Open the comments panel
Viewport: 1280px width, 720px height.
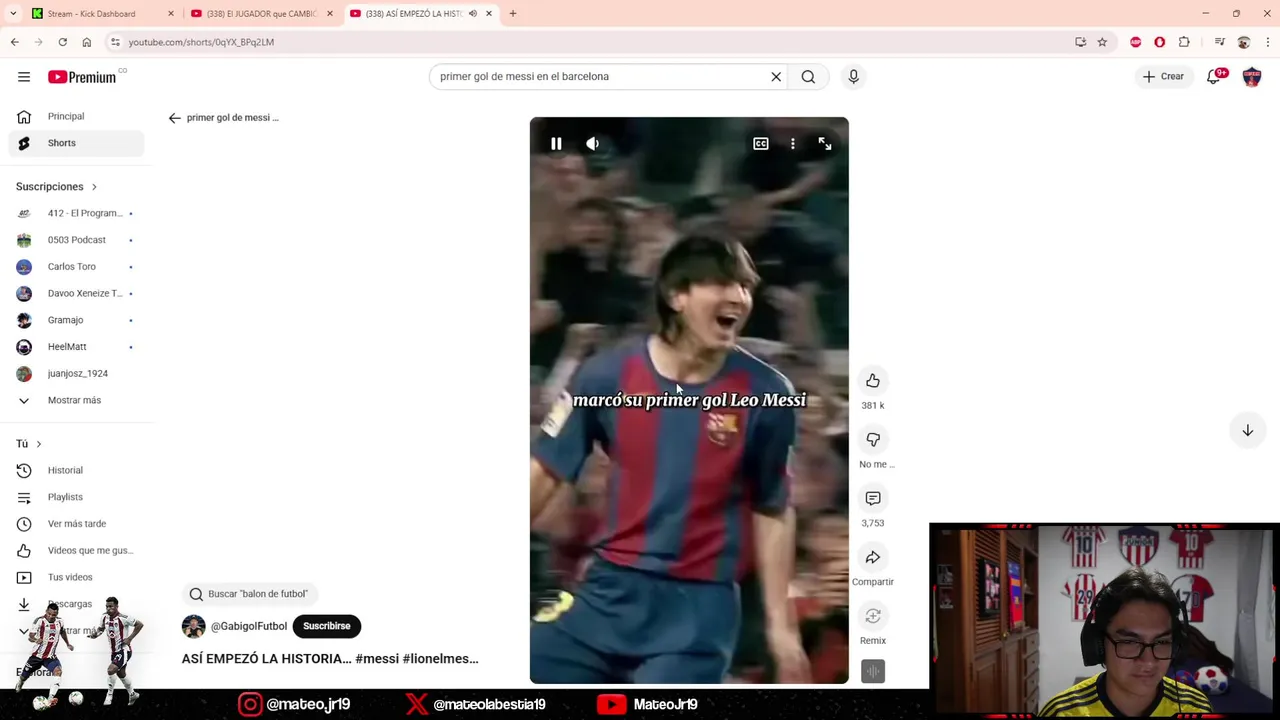[x=873, y=498]
